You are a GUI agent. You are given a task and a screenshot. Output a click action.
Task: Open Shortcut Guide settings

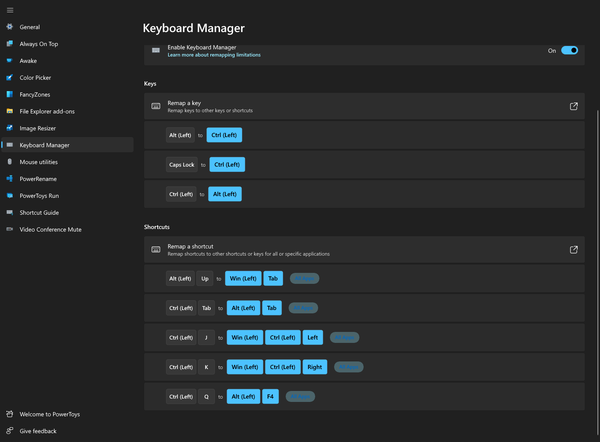(x=40, y=213)
